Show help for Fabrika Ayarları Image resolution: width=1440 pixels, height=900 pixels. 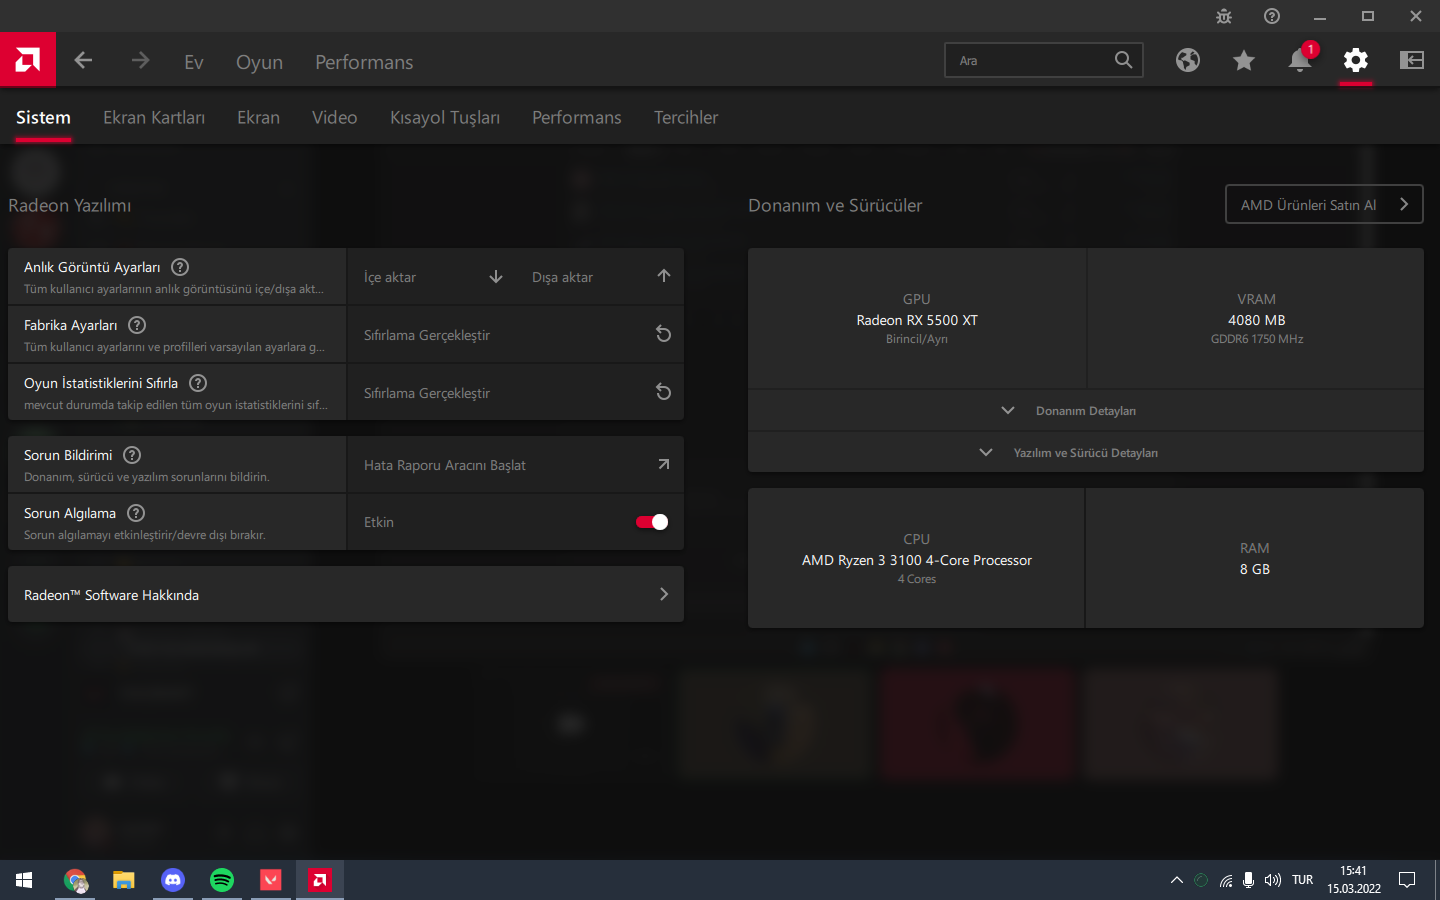pyautogui.click(x=137, y=325)
